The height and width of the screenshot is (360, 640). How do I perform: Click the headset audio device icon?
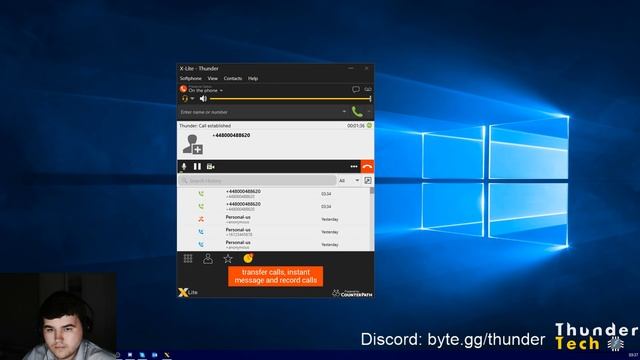point(184,99)
